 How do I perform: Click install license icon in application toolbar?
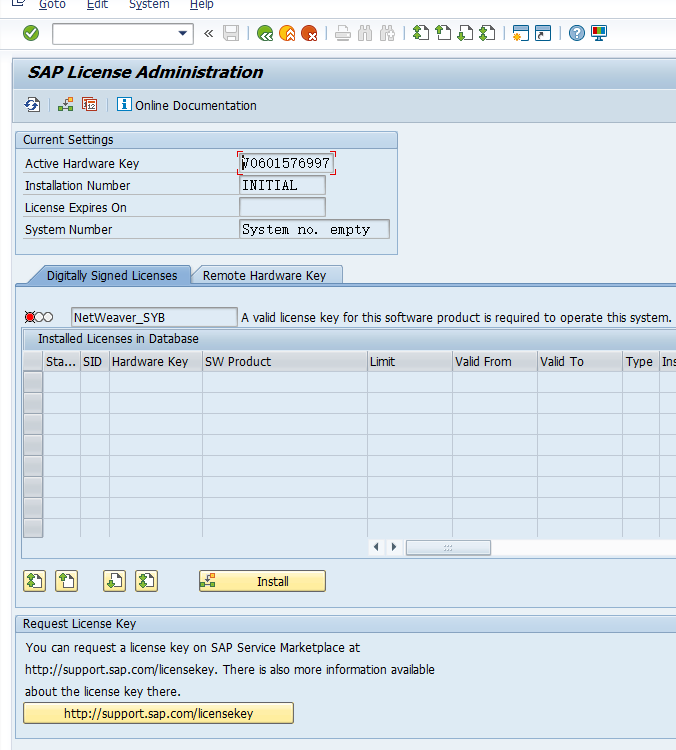point(66,105)
